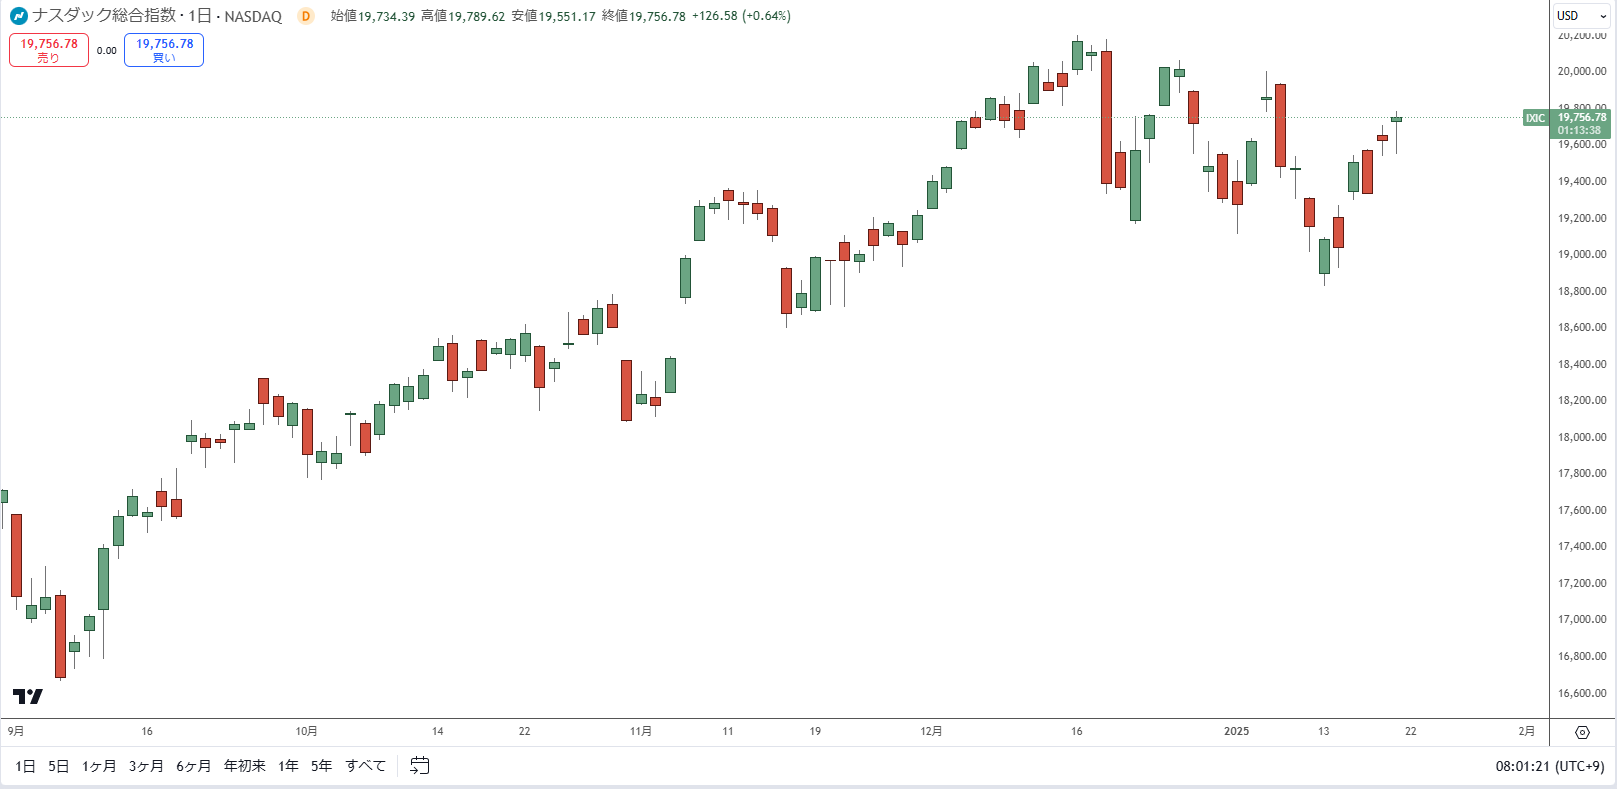1617x789 pixels.
Task: Click the 11月 label on the time axis
Action: [x=641, y=731]
